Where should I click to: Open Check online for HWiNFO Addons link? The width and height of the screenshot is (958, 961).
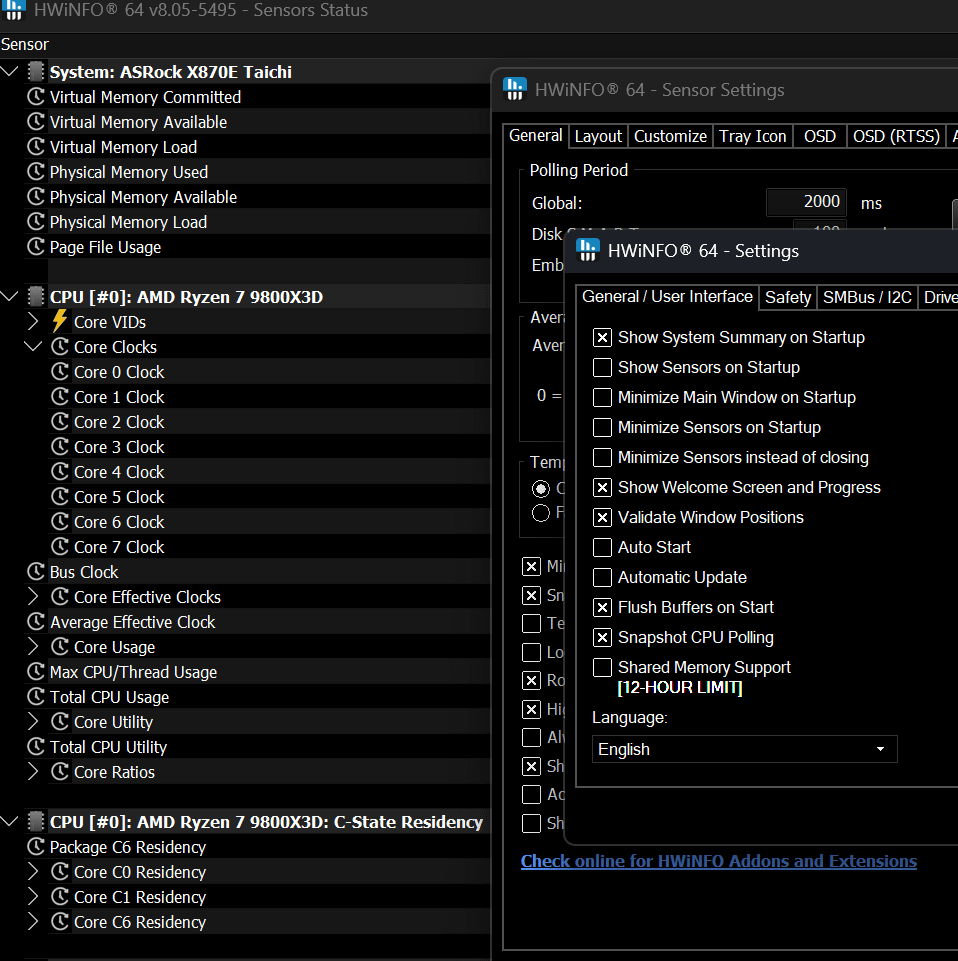point(718,861)
